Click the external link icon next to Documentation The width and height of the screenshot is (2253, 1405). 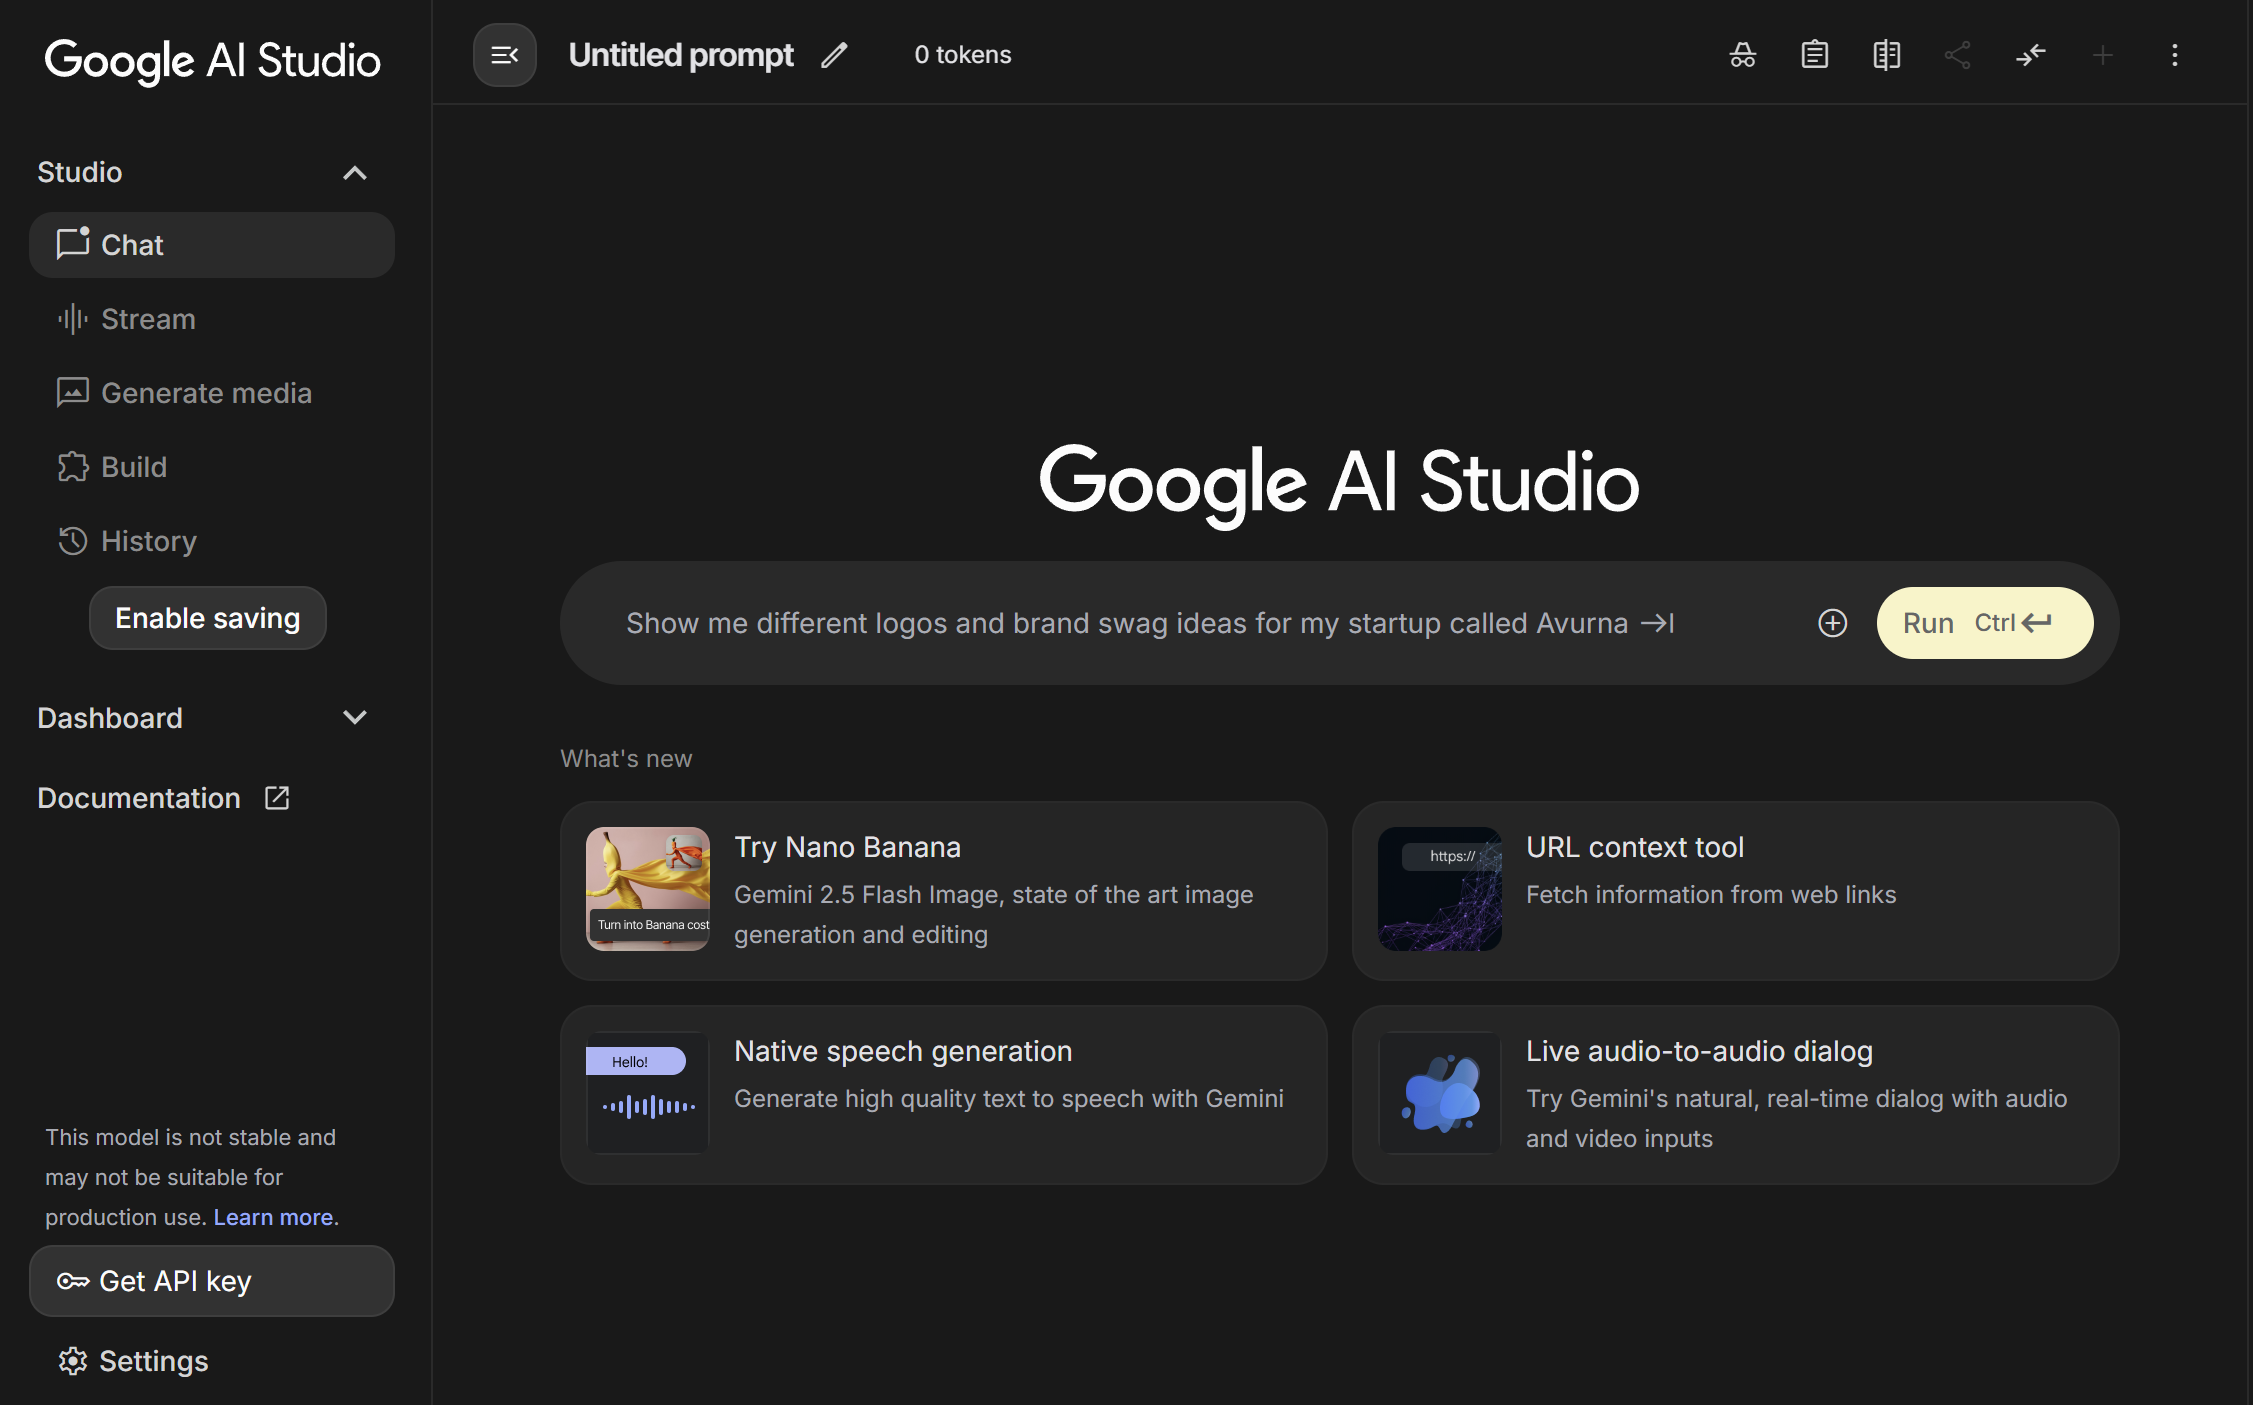point(277,798)
